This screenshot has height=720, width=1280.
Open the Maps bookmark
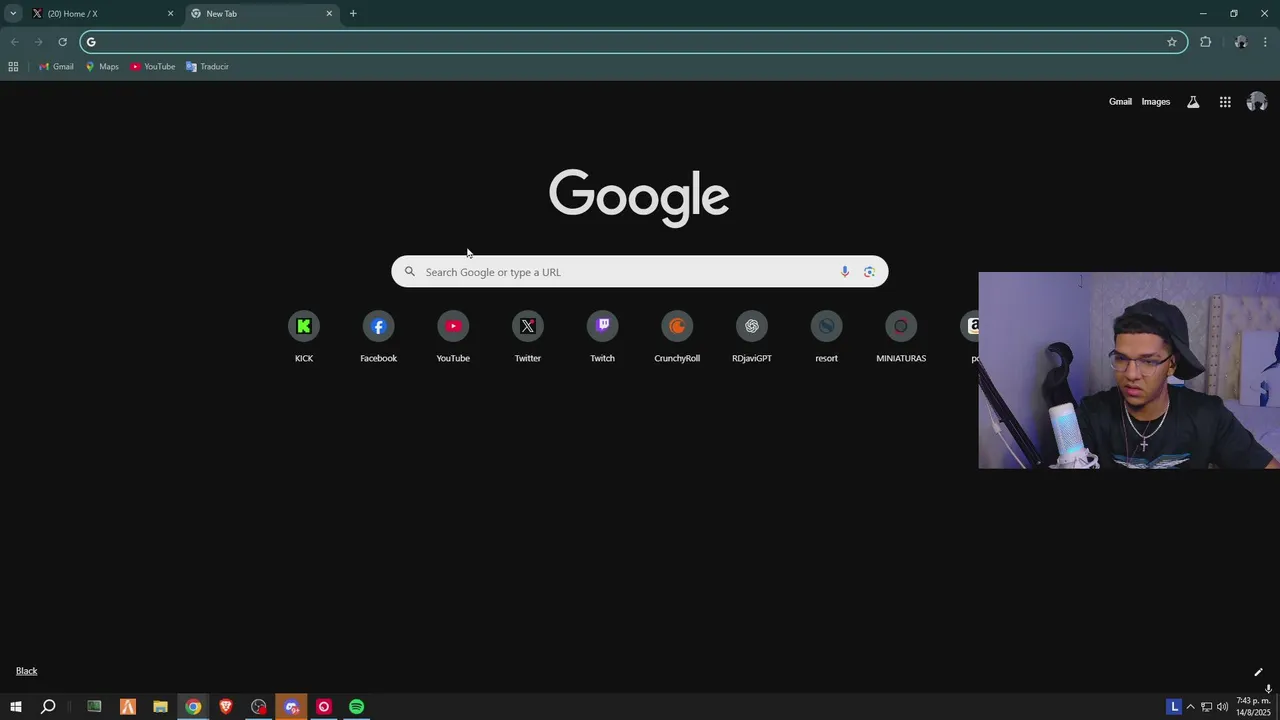(102, 67)
